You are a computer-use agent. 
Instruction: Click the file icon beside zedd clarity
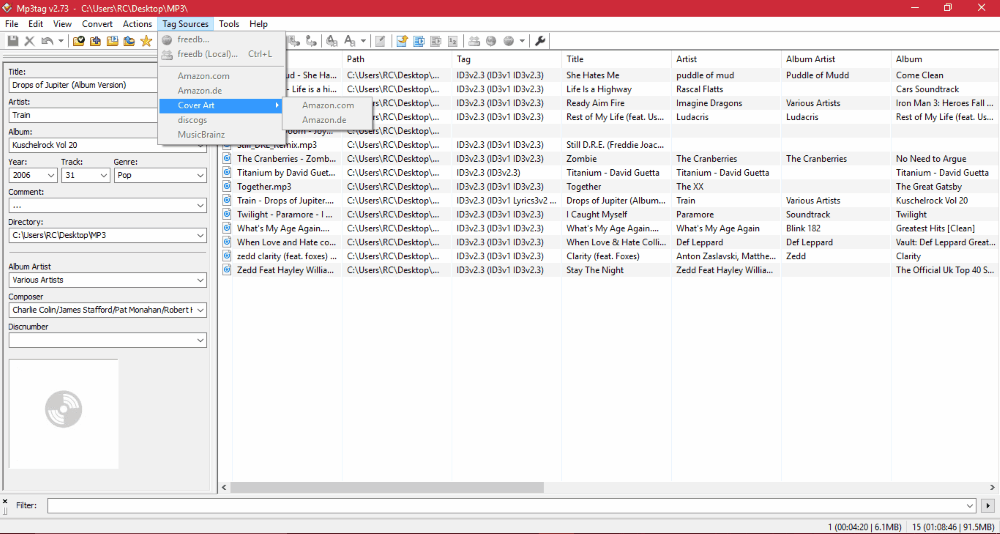click(x=226, y=256)
